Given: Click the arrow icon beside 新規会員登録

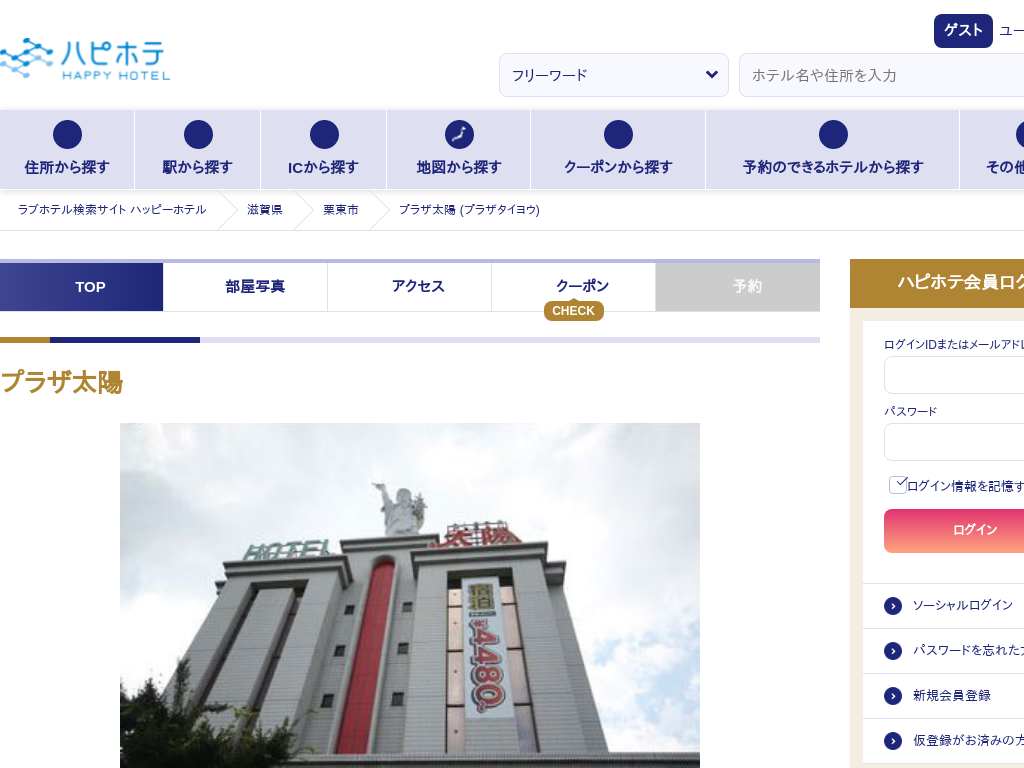Looking at the screenshot, I should point(893,696).
